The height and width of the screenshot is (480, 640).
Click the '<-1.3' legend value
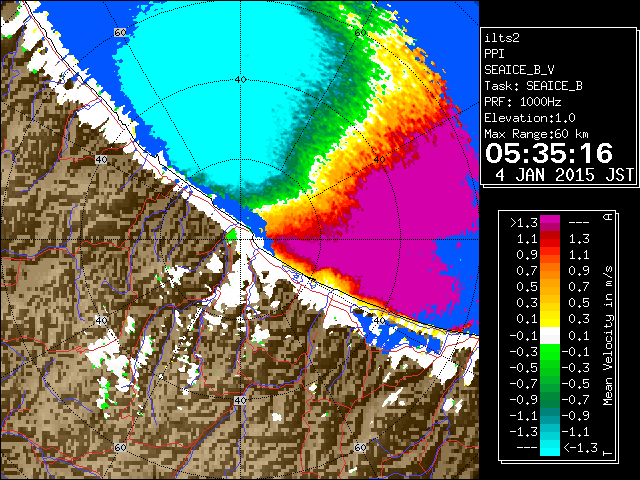[580, 447]
